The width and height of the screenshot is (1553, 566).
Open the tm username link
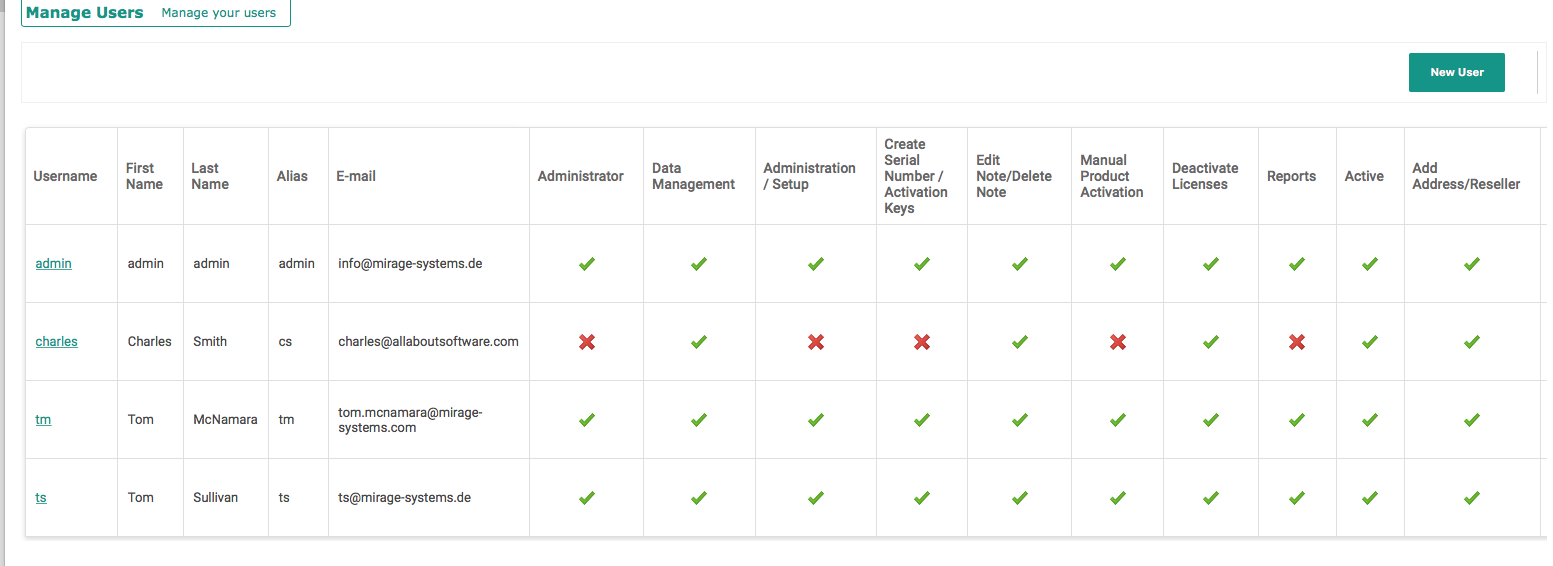pos(43,420)
